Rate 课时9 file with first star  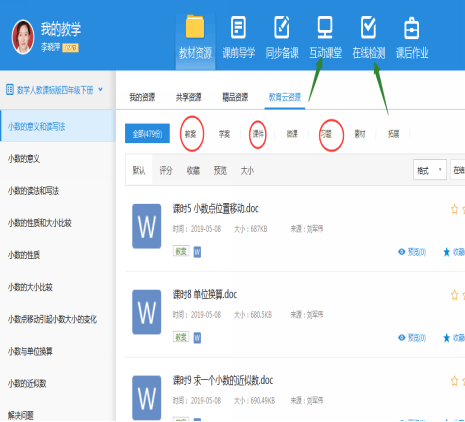[454, 381]
